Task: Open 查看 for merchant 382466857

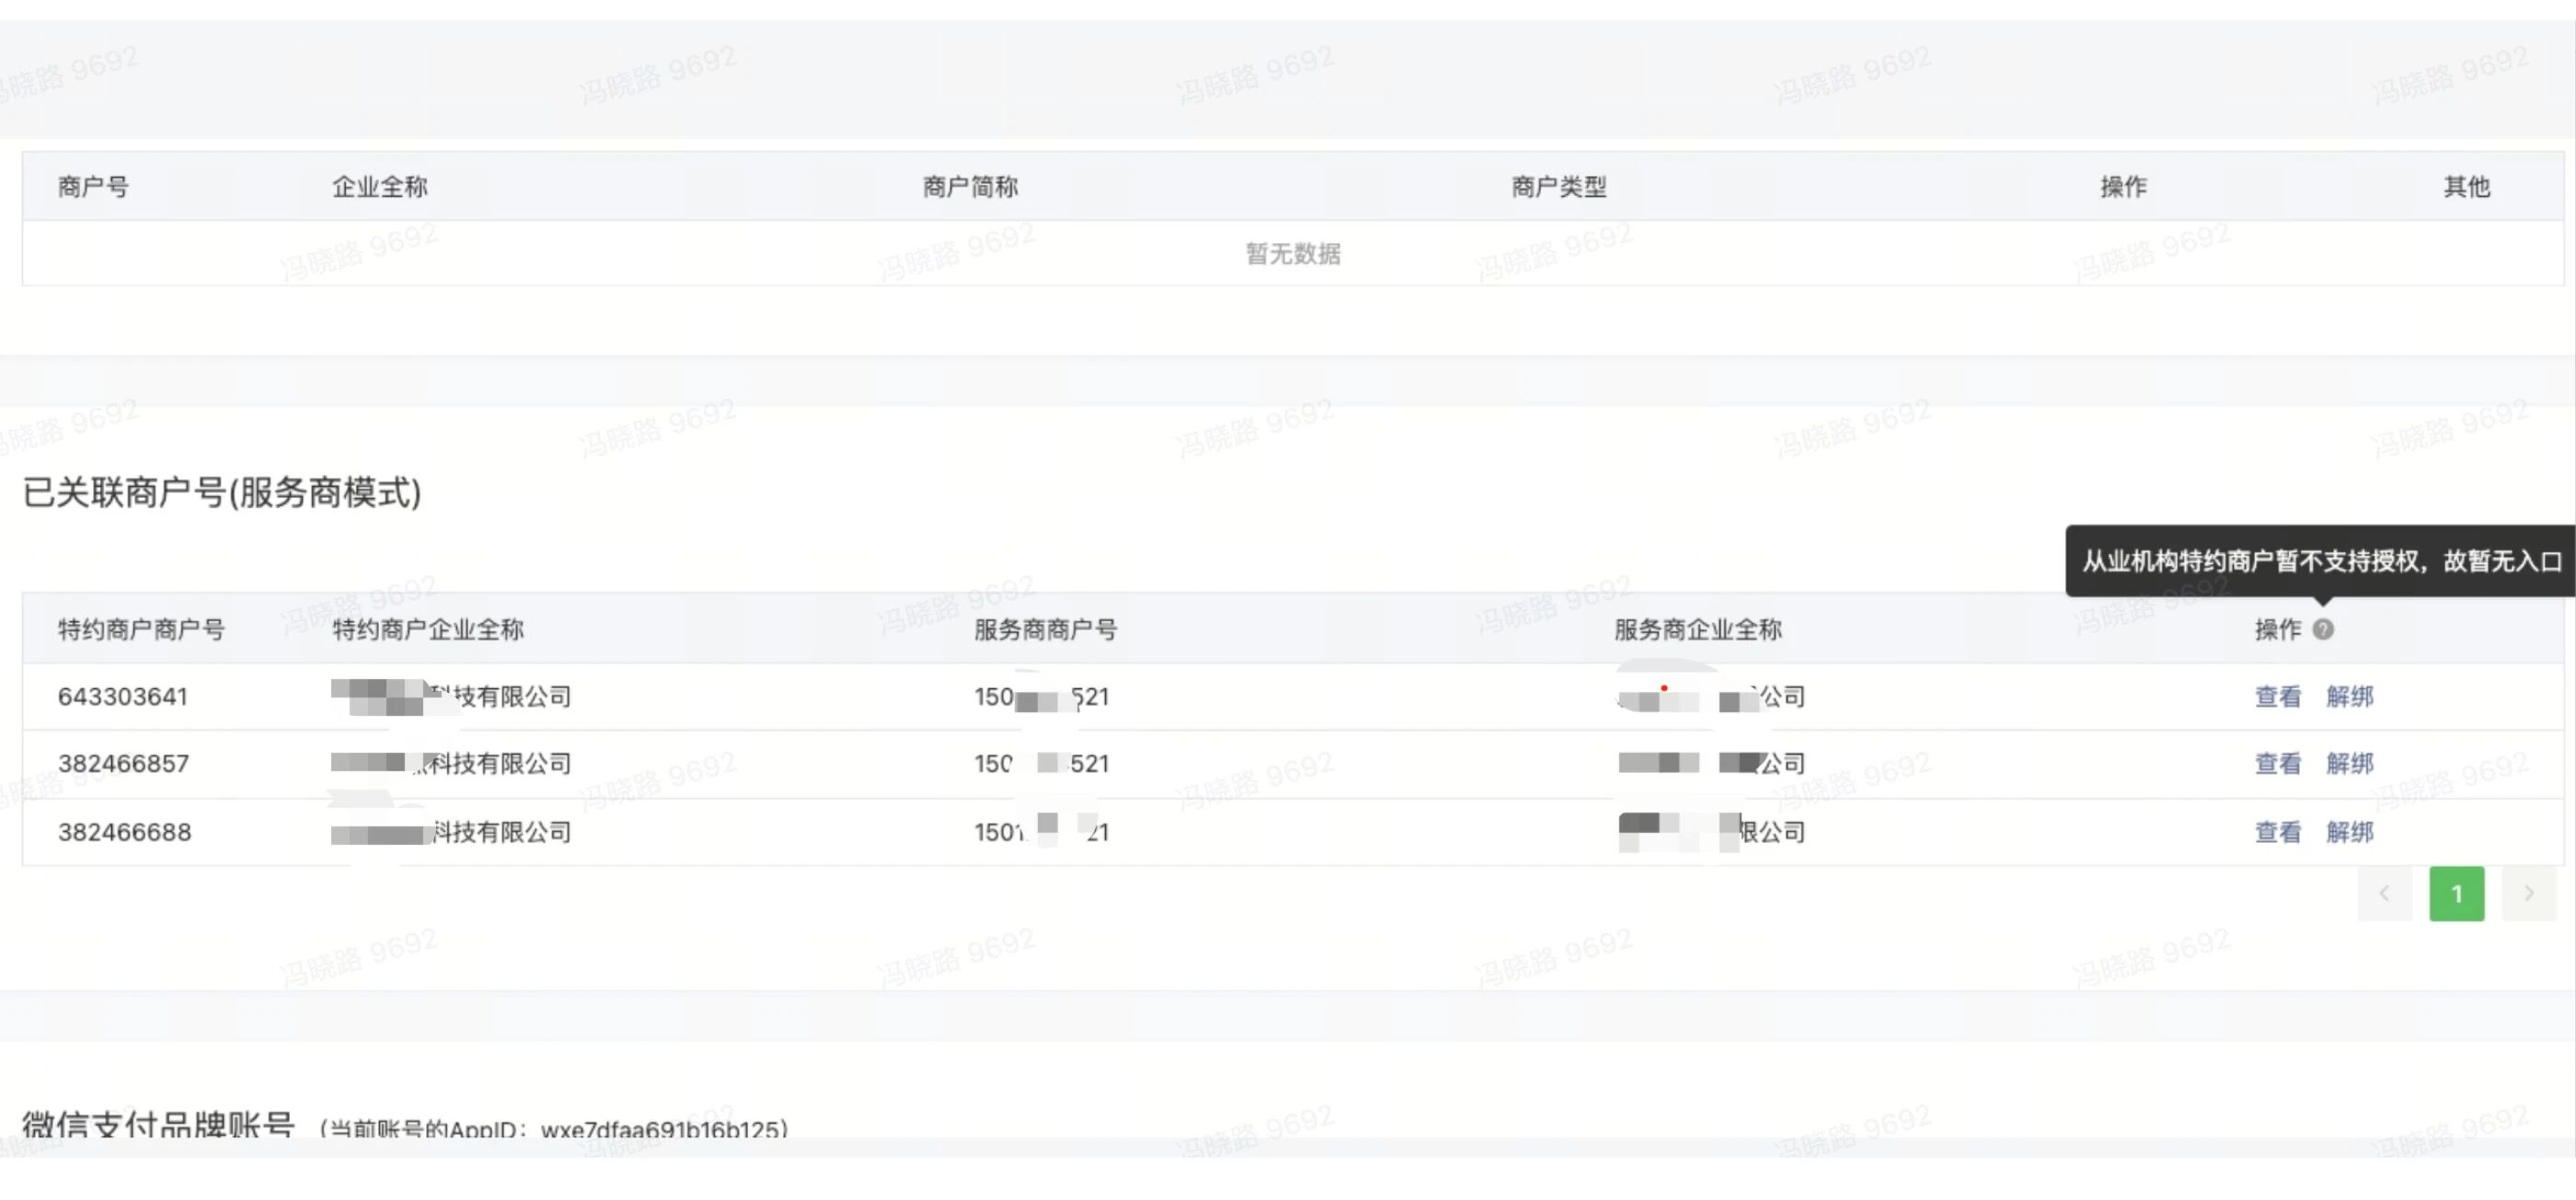Action: coord(2277,764)
